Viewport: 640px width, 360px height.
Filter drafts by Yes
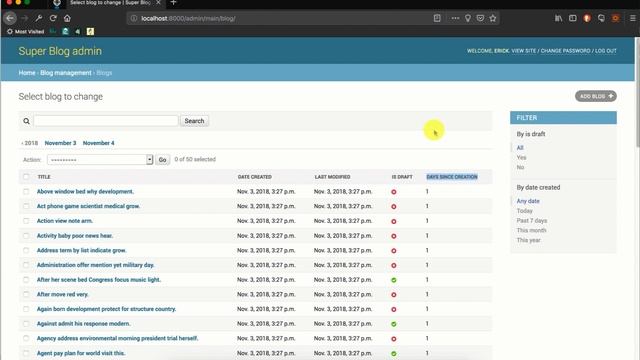click(x=521, y=158)
